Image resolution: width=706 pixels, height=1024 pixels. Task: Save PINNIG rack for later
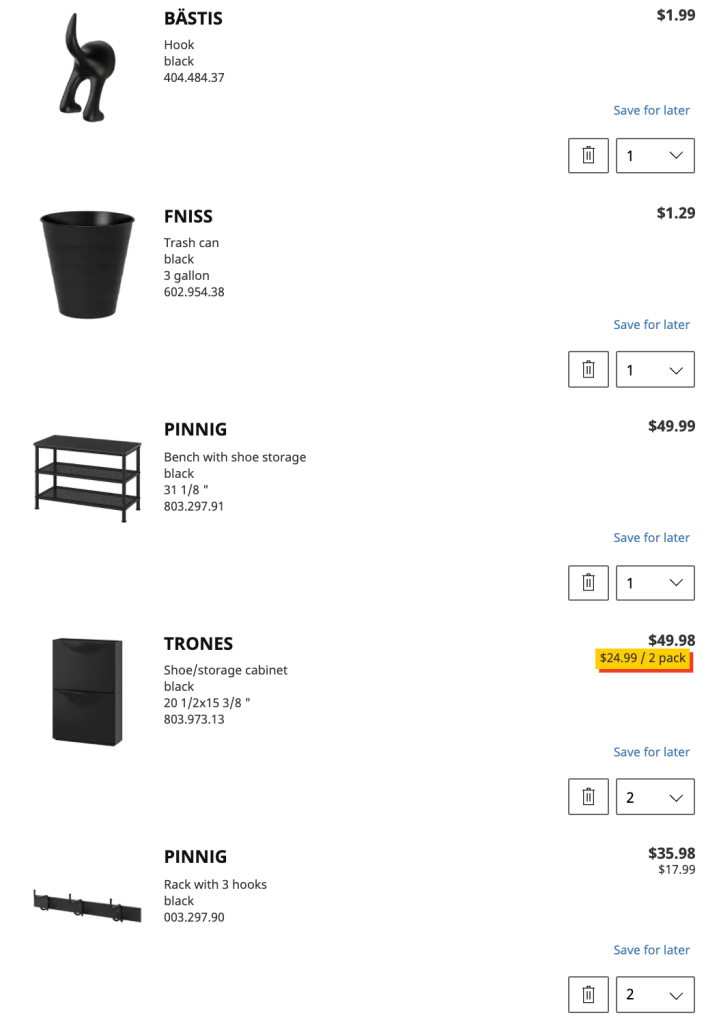[651, 949]
